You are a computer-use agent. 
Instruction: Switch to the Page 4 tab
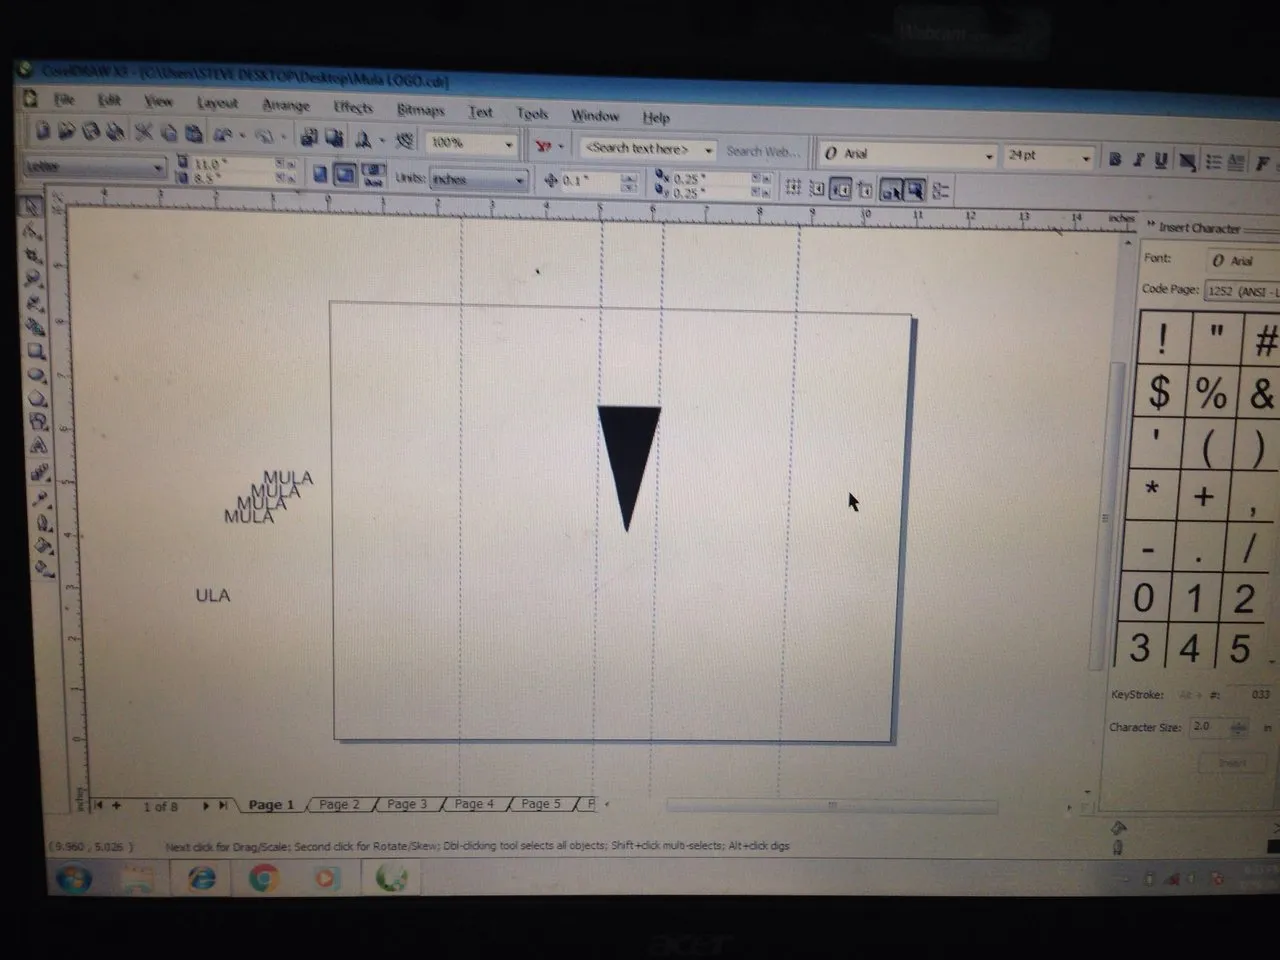(x=474, y=803)
